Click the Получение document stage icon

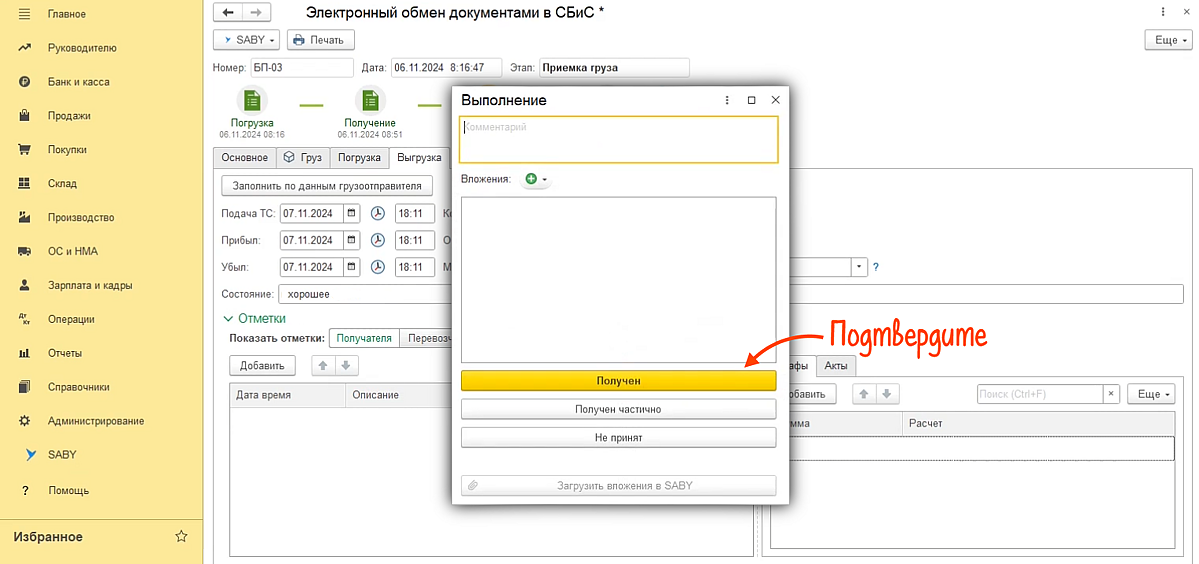tap(370, 101)
